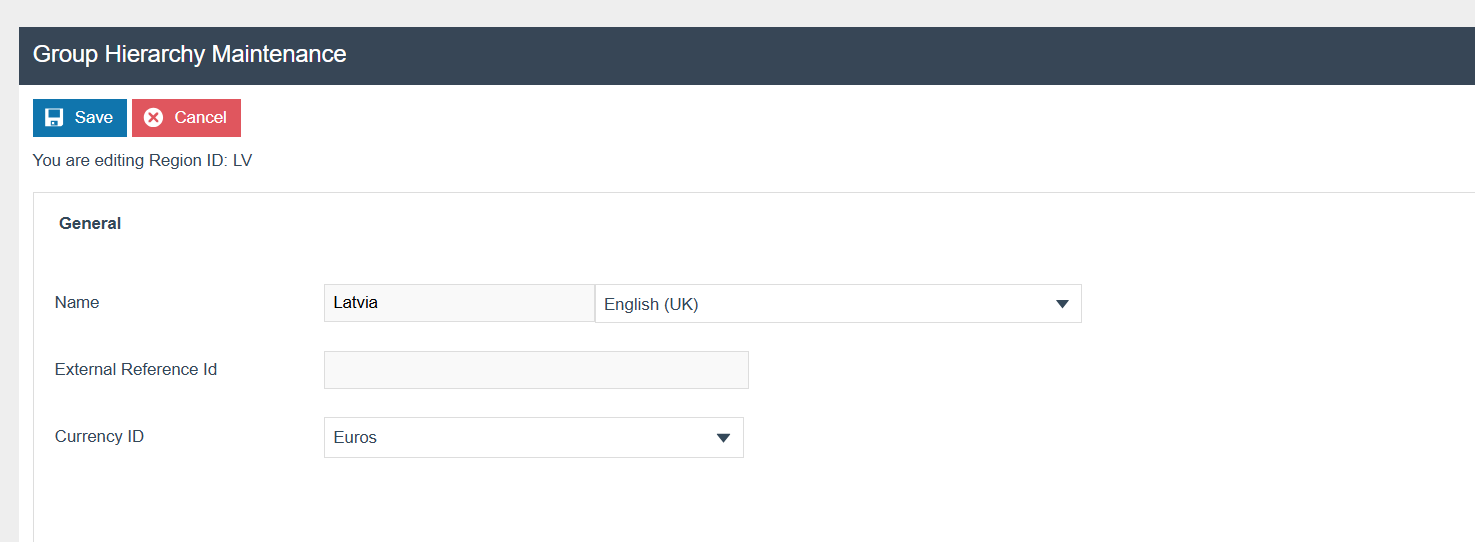This screenshot has width=1475, height=542.
Task: Click the External Reference Id label
Action: [136, 370]
